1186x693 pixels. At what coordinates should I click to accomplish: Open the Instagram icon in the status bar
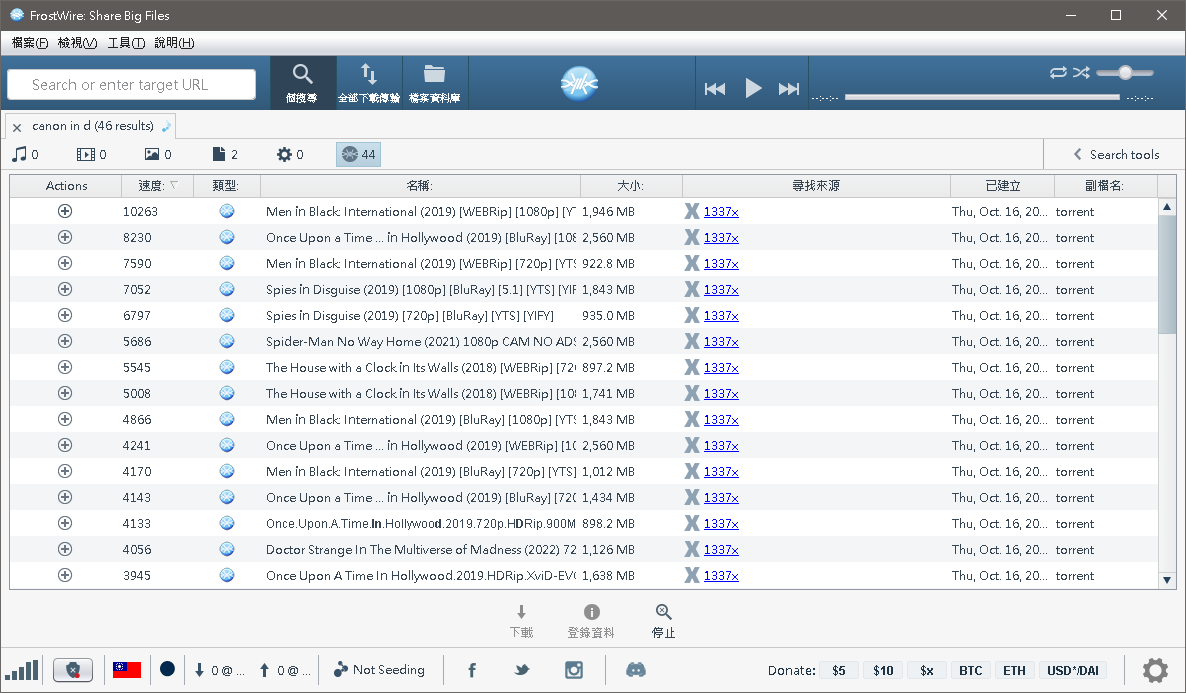574,670
